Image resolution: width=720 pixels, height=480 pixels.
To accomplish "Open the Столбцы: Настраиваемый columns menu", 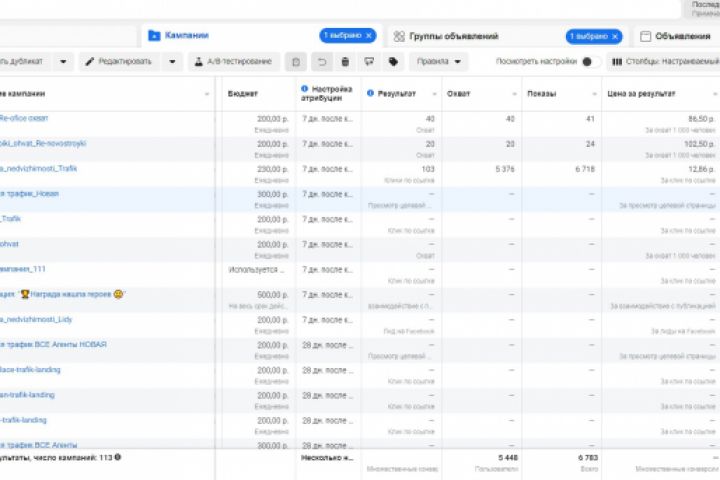I will click(x=664, y=62).
